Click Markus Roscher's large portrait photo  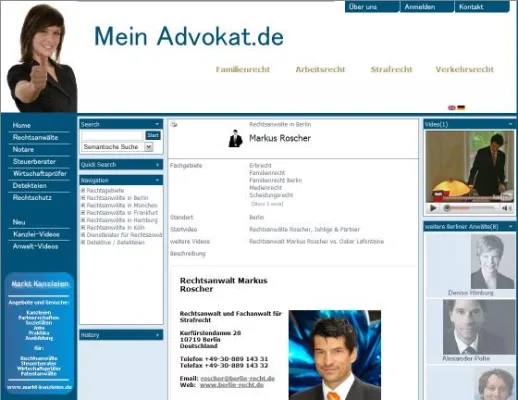pos(335,355)
